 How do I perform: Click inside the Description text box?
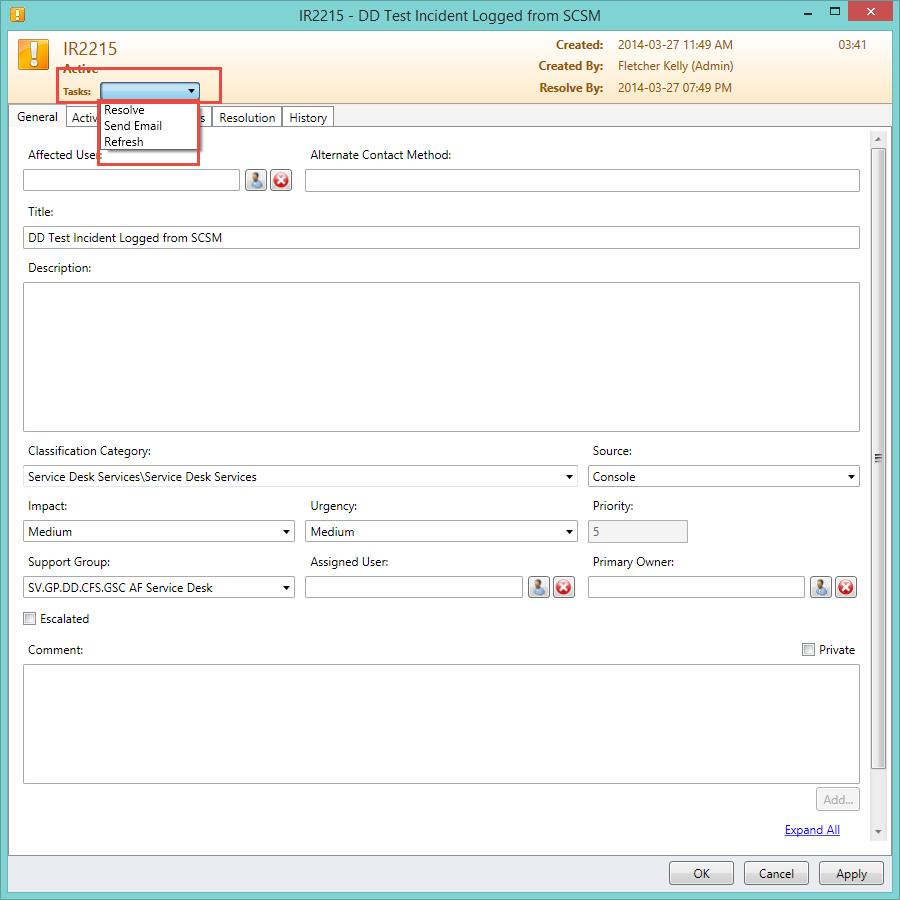[x=440, y=356]
